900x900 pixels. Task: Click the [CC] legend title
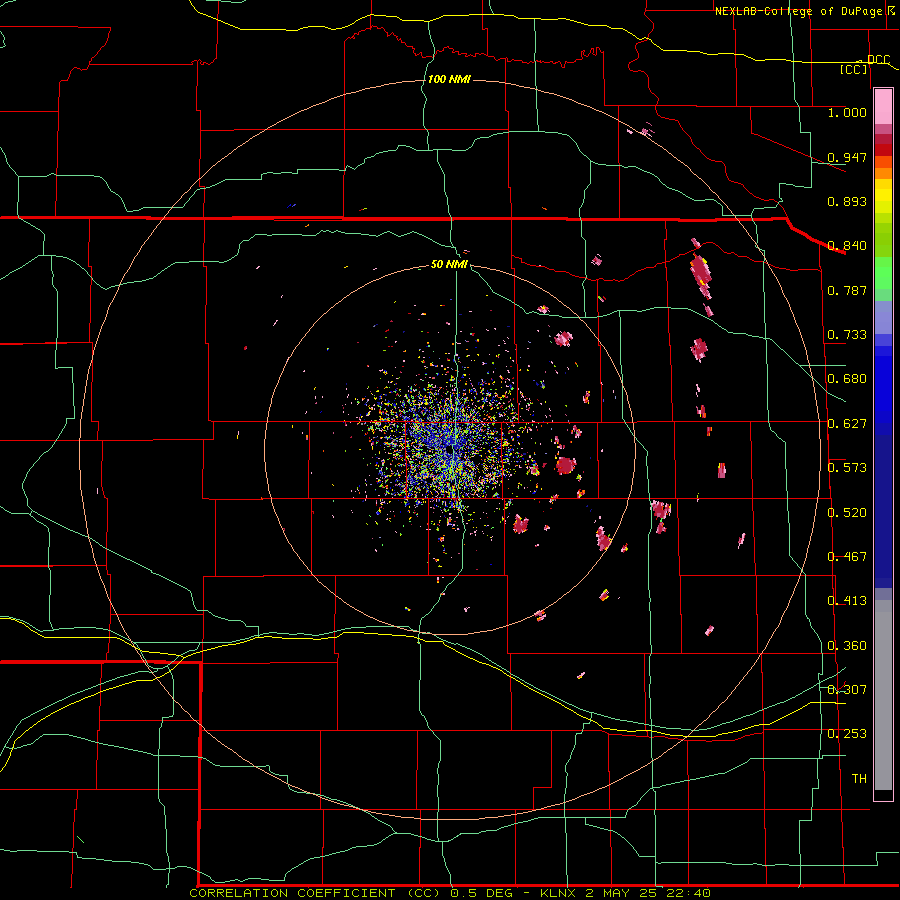coord(853,69)
